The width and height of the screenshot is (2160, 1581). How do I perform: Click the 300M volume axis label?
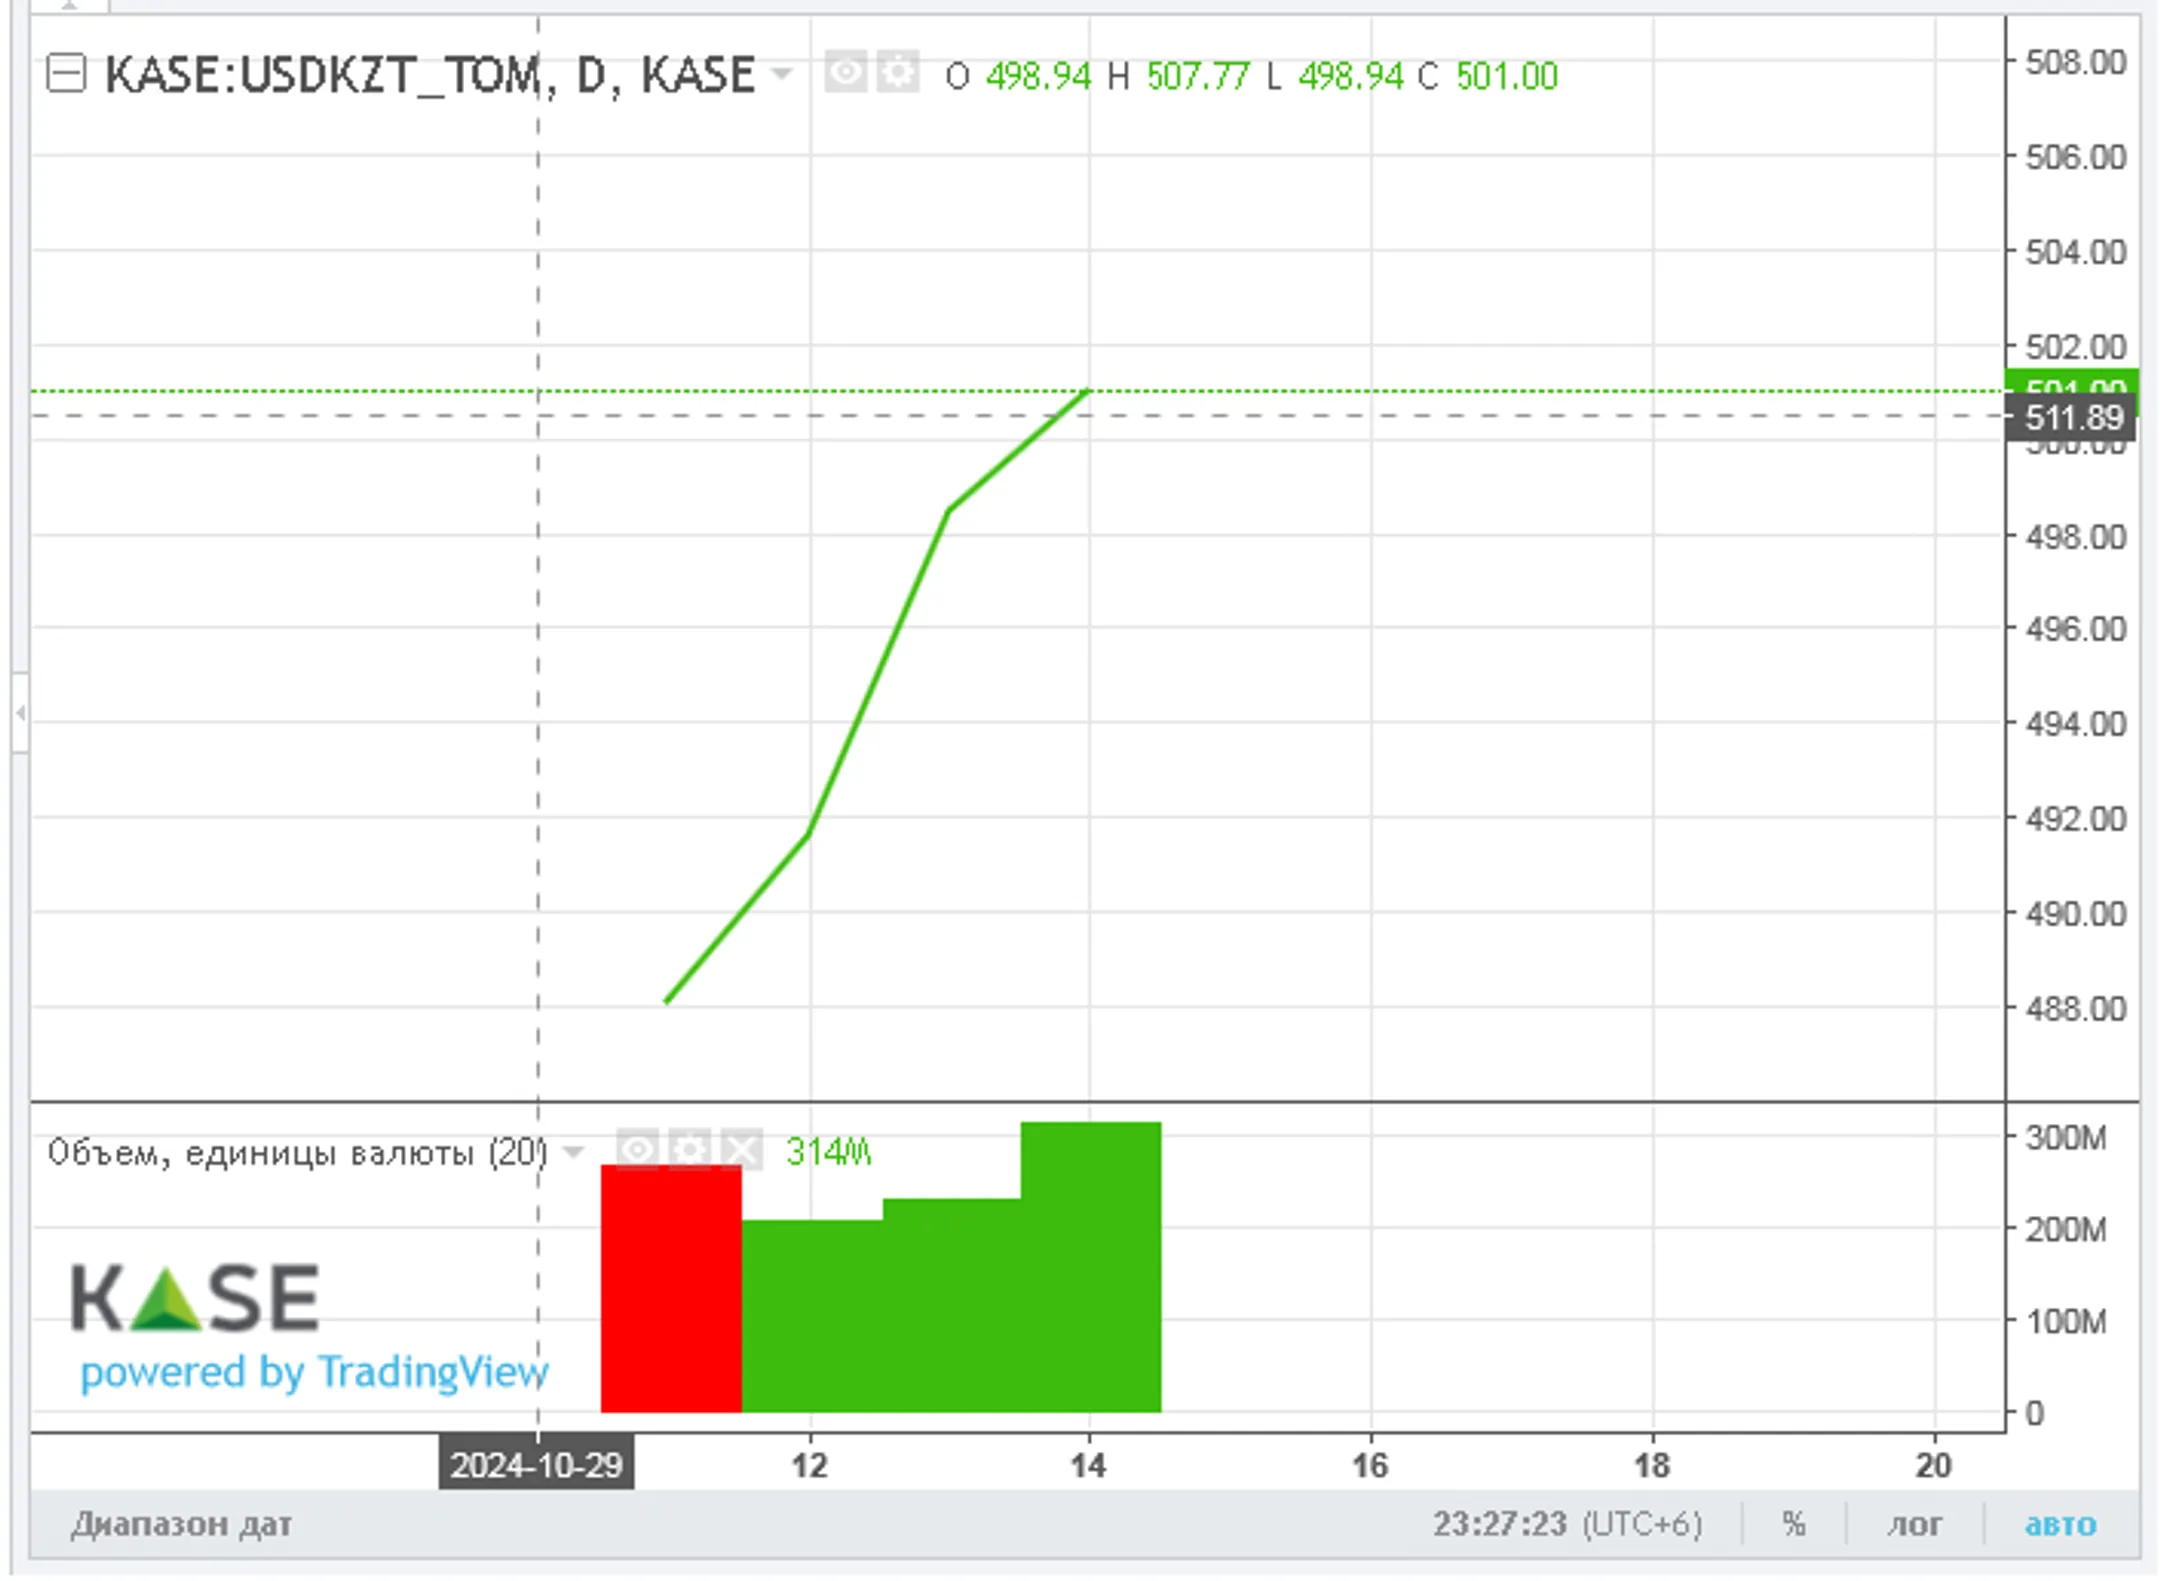(x=2066, y=1138)
